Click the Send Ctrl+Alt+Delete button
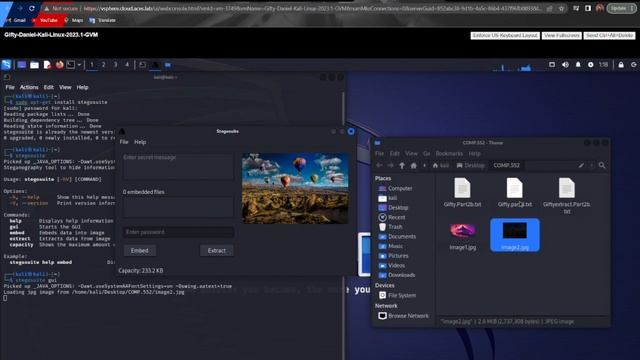 pos(609,36)
